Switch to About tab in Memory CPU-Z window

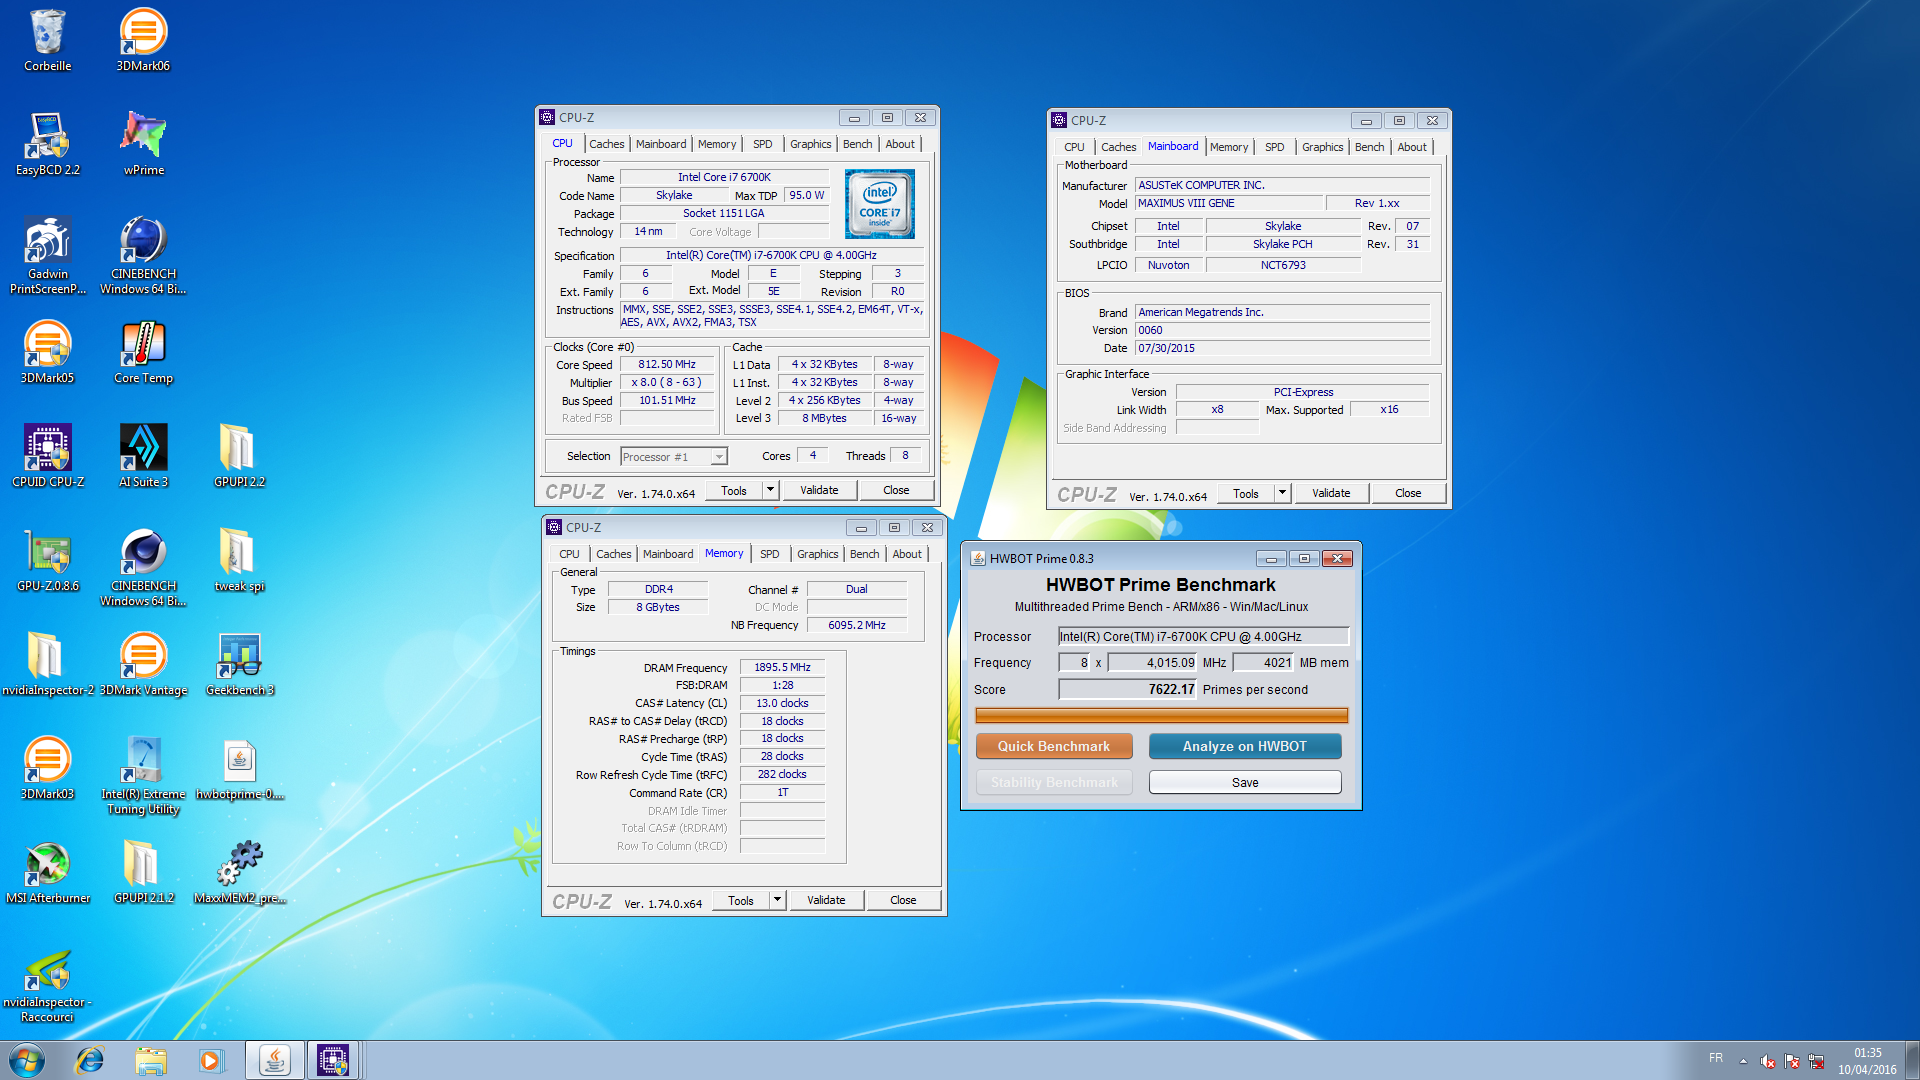click(x=907, y=554)
